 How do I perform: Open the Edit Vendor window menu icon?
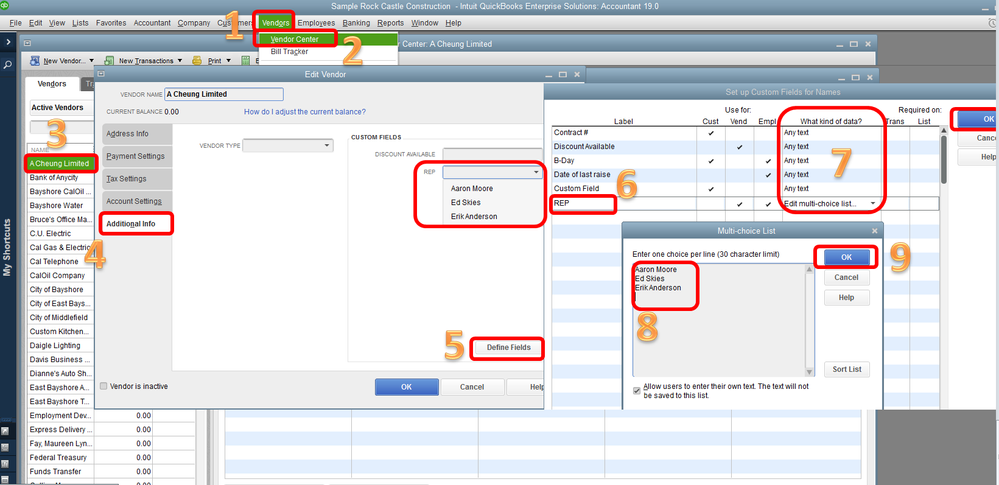[x=101, y=75]
